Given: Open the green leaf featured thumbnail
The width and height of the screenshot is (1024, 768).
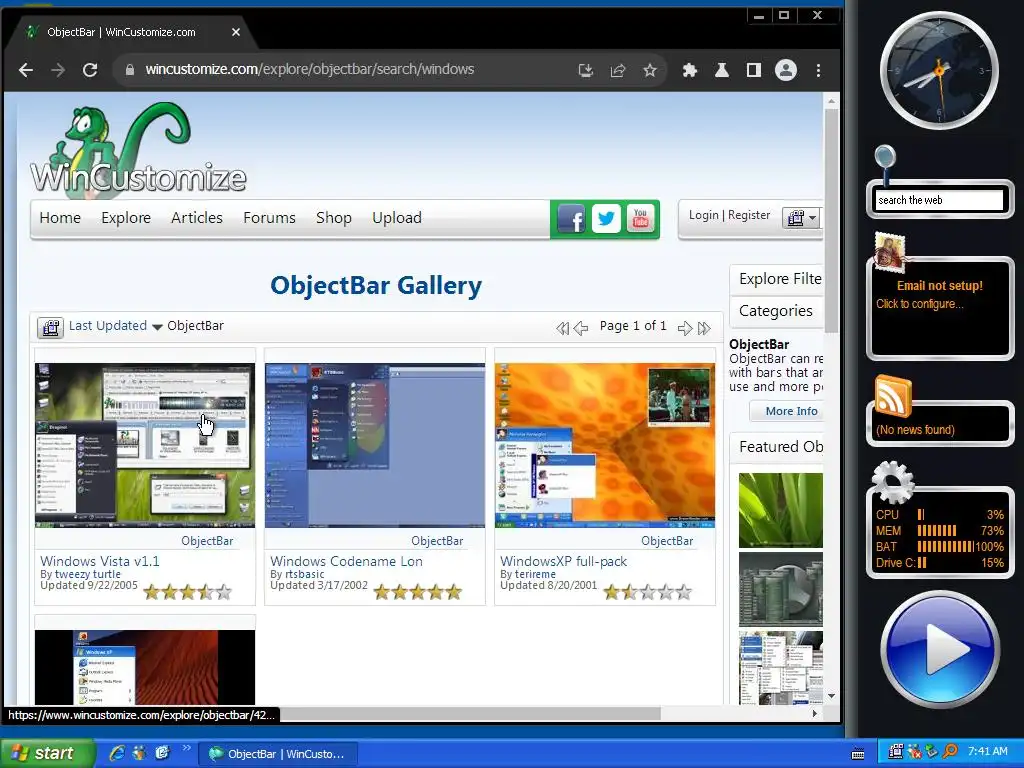Looking at the screenshot, I should pyautogui.click(x=780, y=510).
